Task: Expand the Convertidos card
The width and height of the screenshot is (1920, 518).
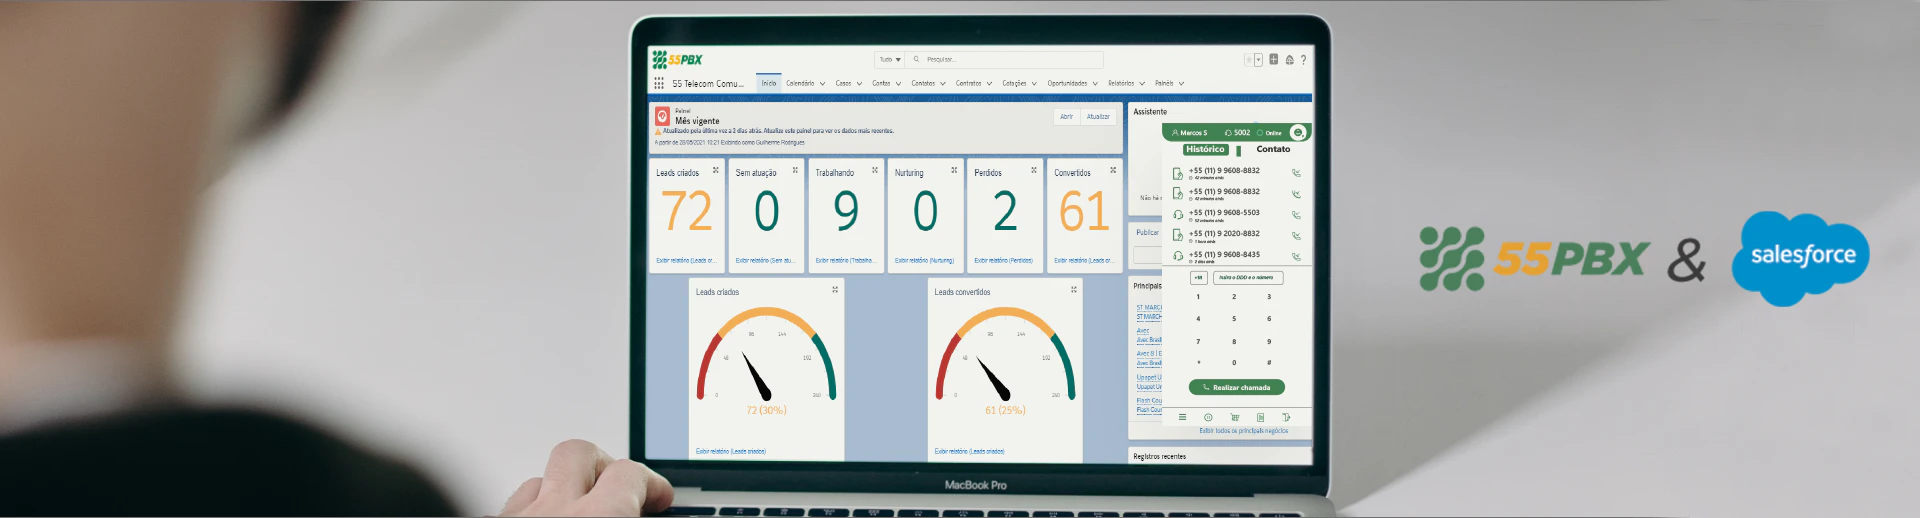Action: [1113, 170]
